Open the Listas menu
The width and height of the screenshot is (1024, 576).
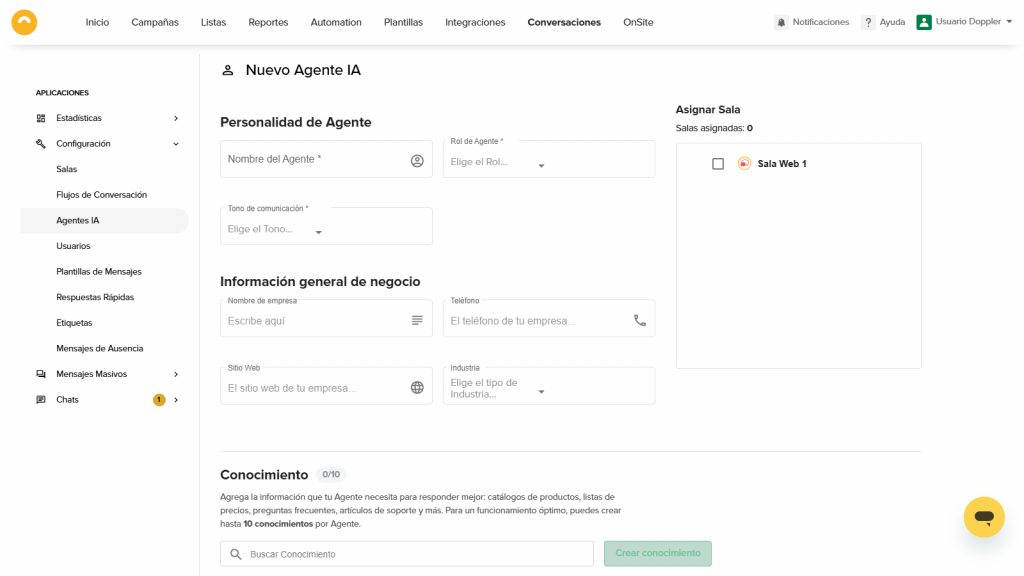click(214, 22)
